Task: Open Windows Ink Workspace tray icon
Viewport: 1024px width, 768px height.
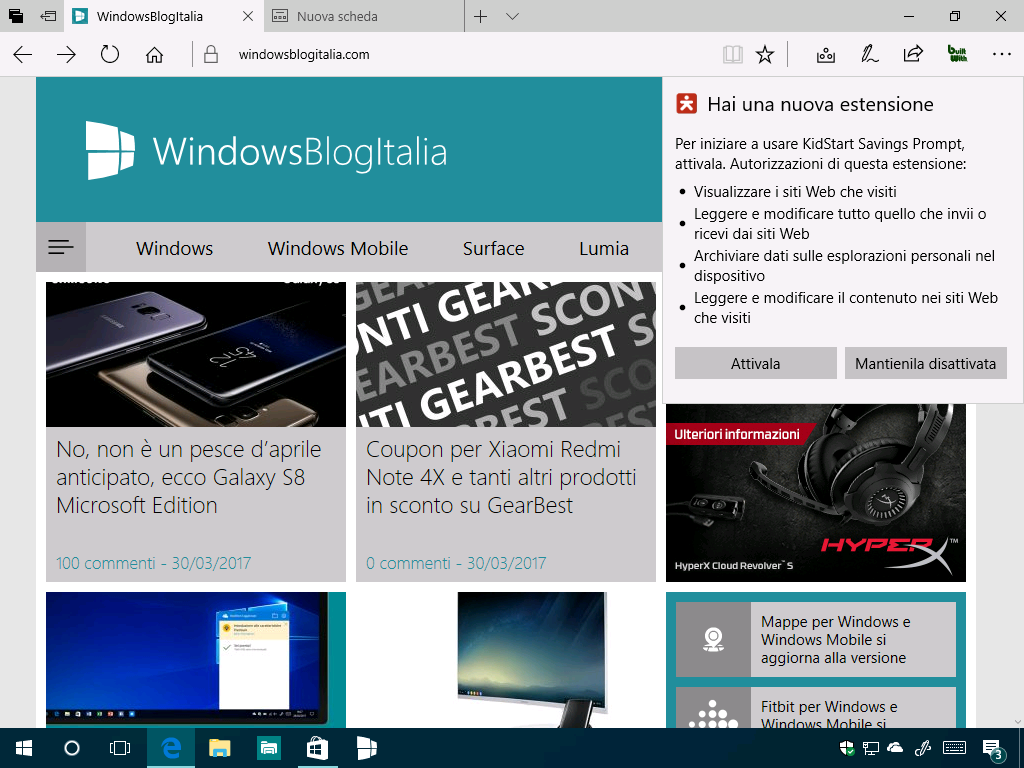Action: tap(923, 748)
